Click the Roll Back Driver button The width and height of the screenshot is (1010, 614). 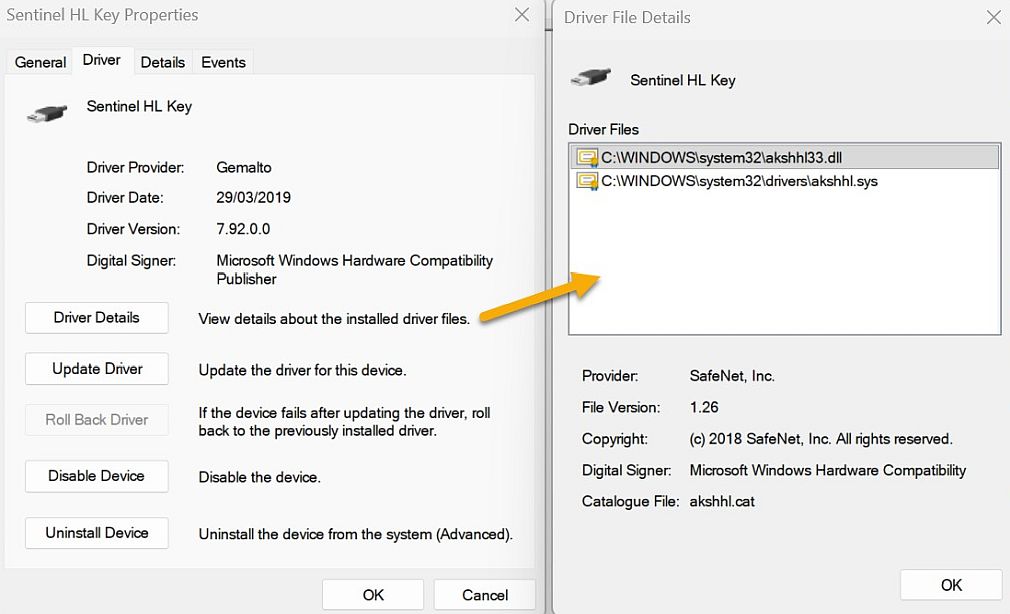[x=97, y=420]
